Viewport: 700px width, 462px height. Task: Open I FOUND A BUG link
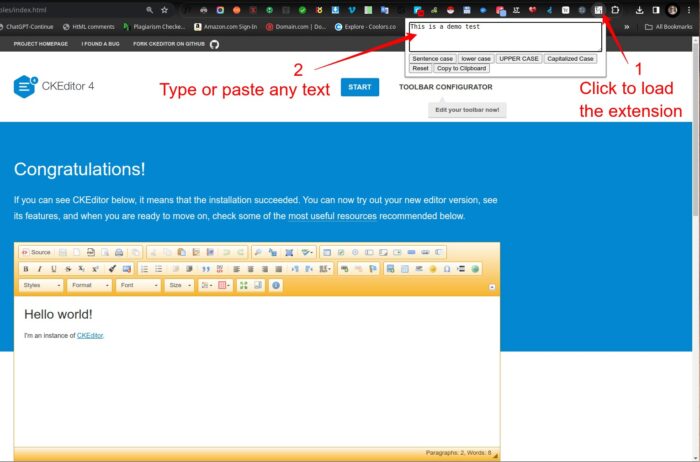coord(100,44)
